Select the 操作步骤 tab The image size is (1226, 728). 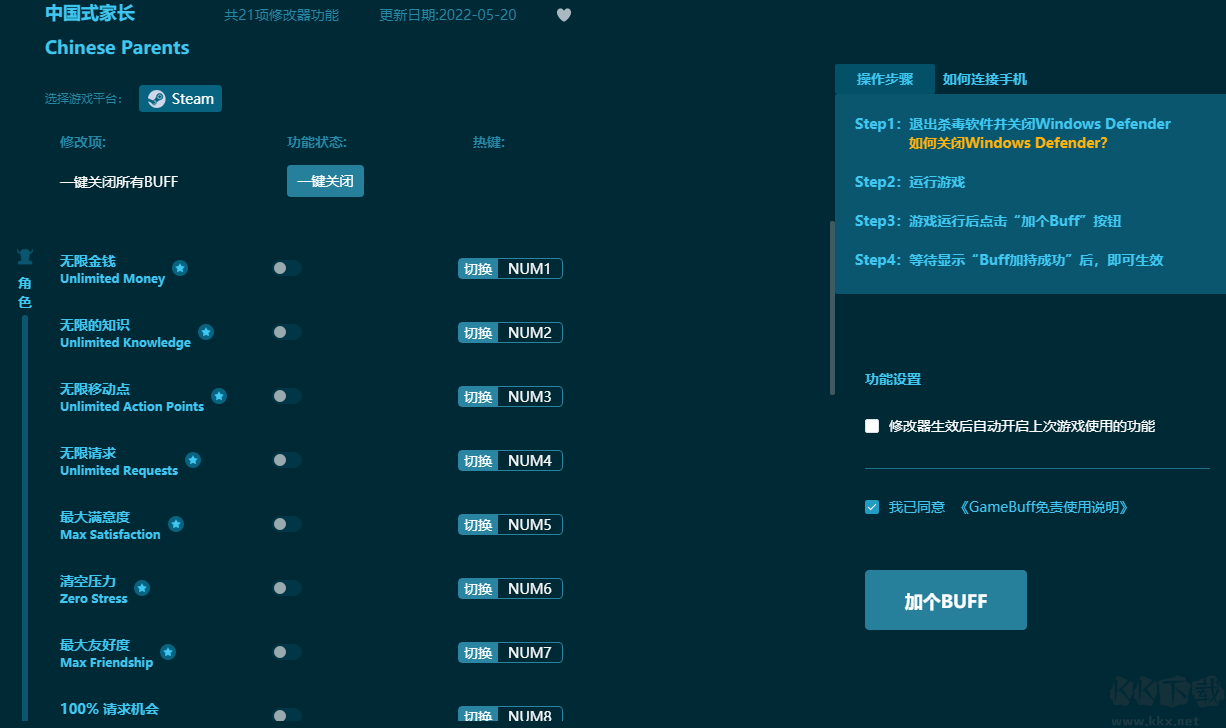point(884,79)
